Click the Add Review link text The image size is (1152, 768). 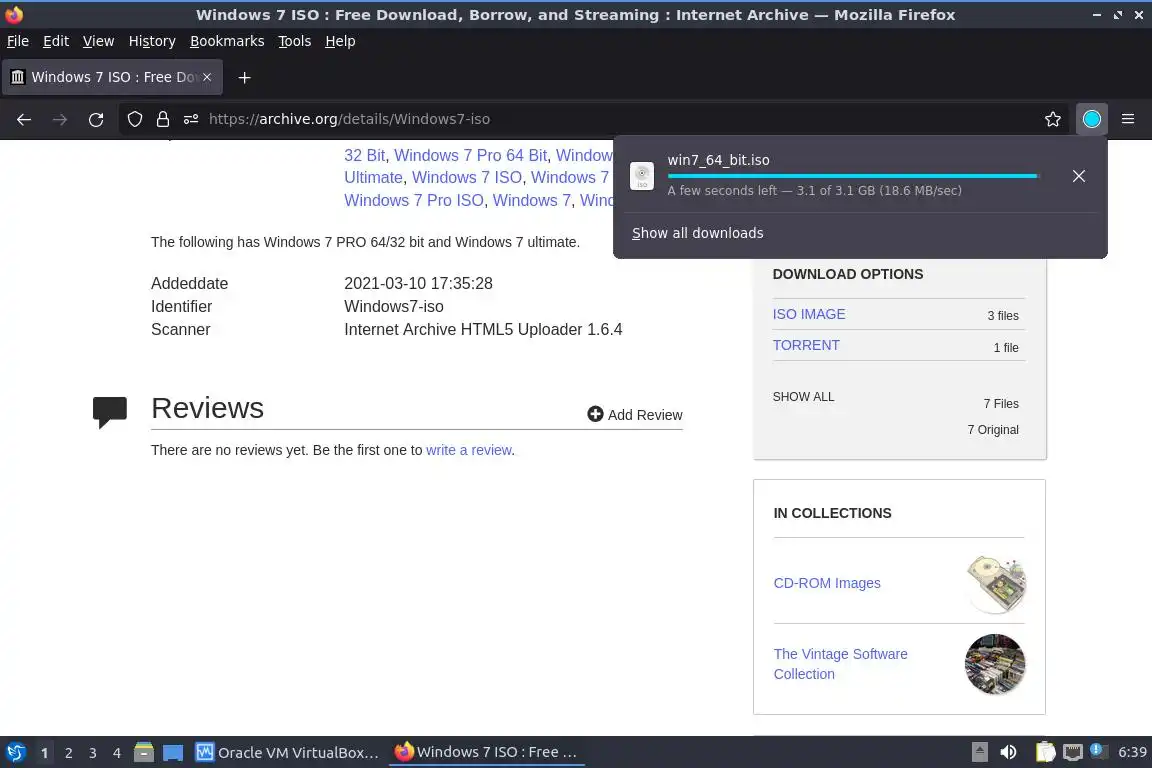(x=645, y=414)
